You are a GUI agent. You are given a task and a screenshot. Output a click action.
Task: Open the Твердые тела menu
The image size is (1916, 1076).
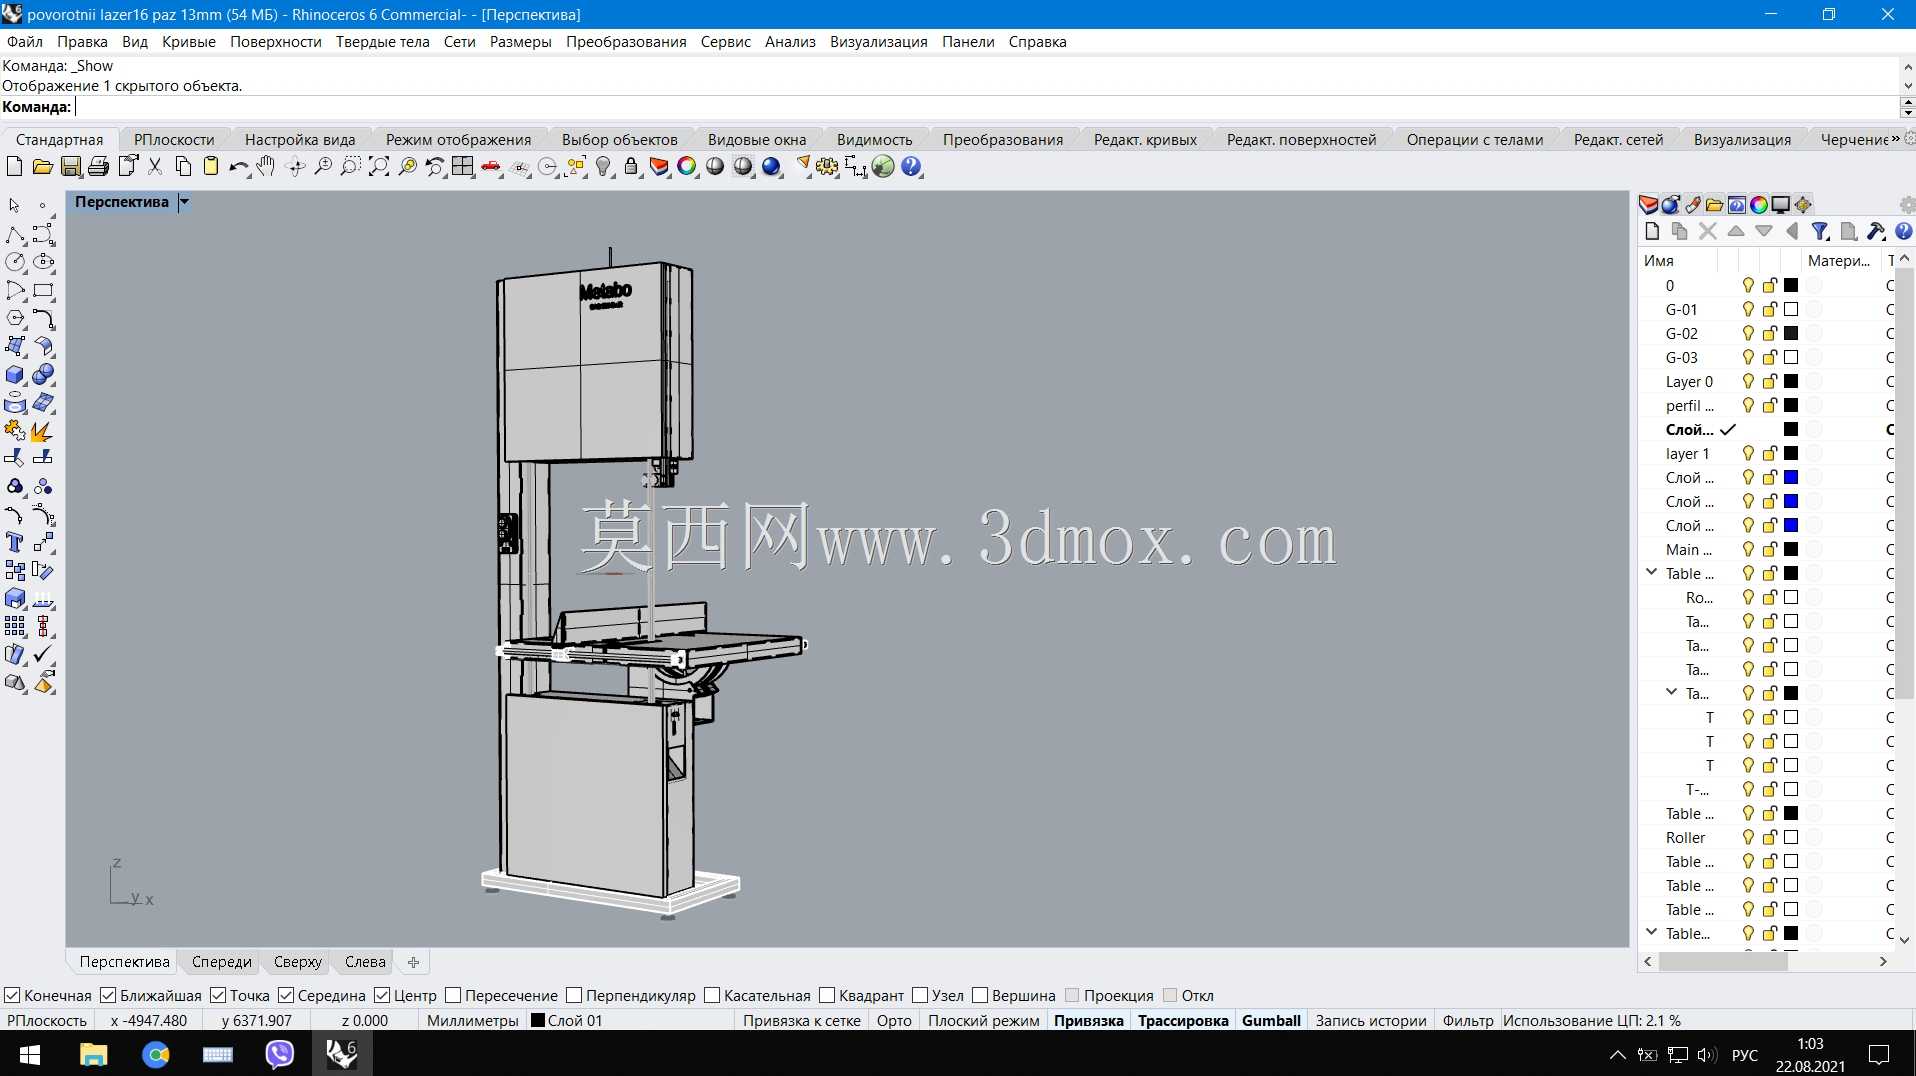coord(382,42)
